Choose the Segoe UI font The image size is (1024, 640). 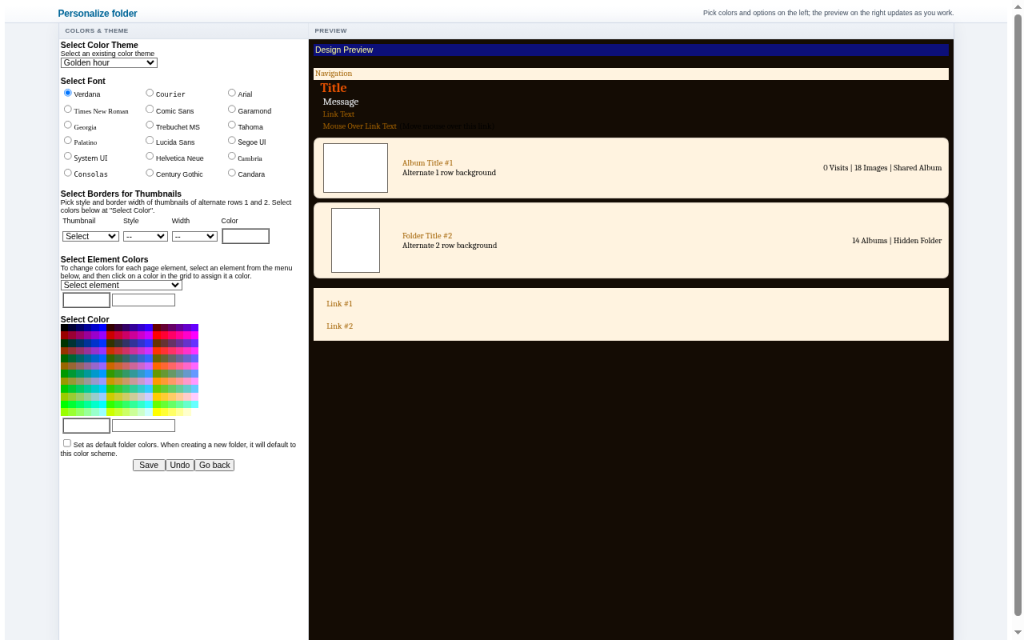(x=232, y=140)
